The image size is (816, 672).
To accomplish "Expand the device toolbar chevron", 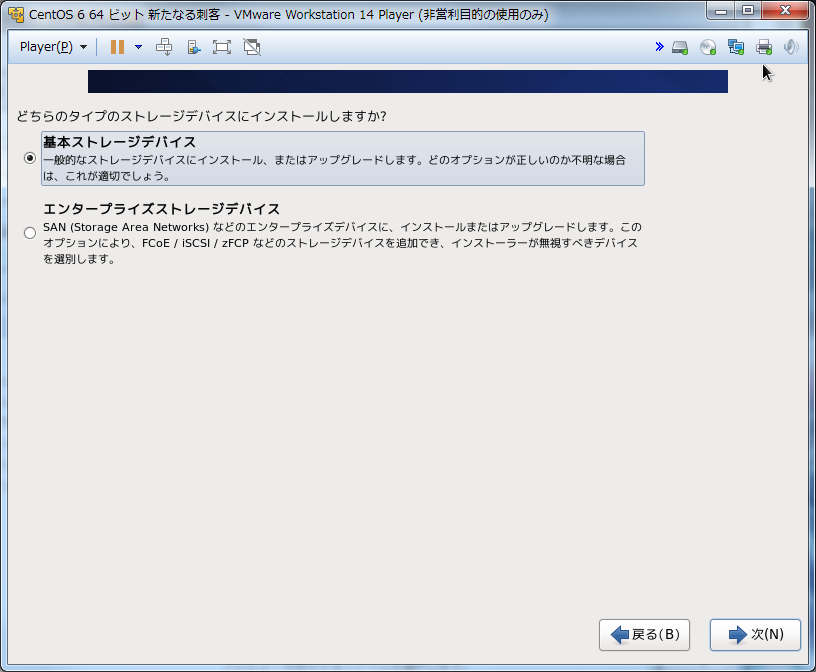I will (x=659, y=47).
